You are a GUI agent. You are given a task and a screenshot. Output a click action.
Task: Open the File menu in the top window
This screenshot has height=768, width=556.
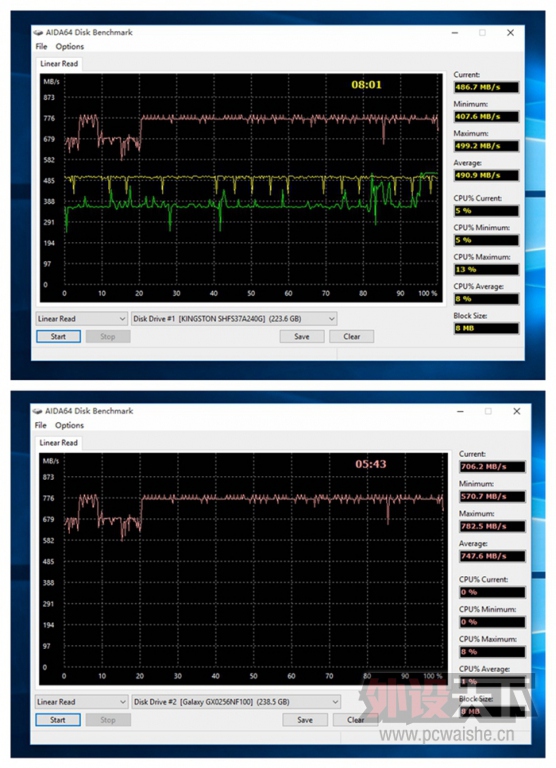point(41,47)
